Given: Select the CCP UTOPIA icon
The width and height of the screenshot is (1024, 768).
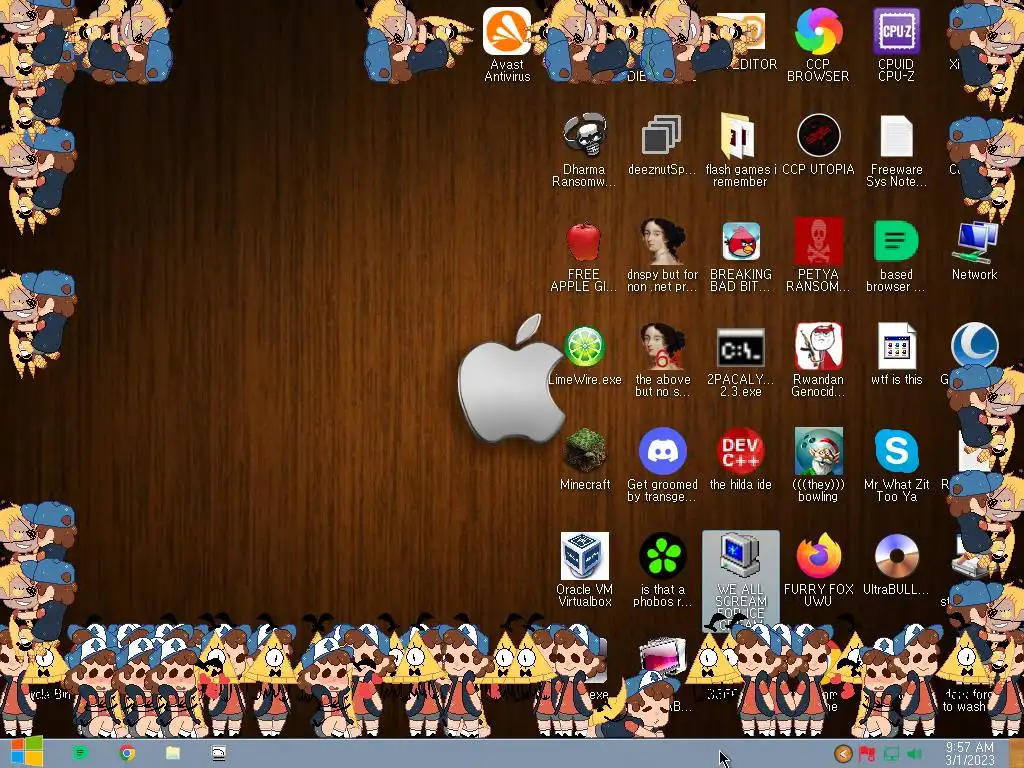Looking at the screenshot, I should click(x=818, y=145).
